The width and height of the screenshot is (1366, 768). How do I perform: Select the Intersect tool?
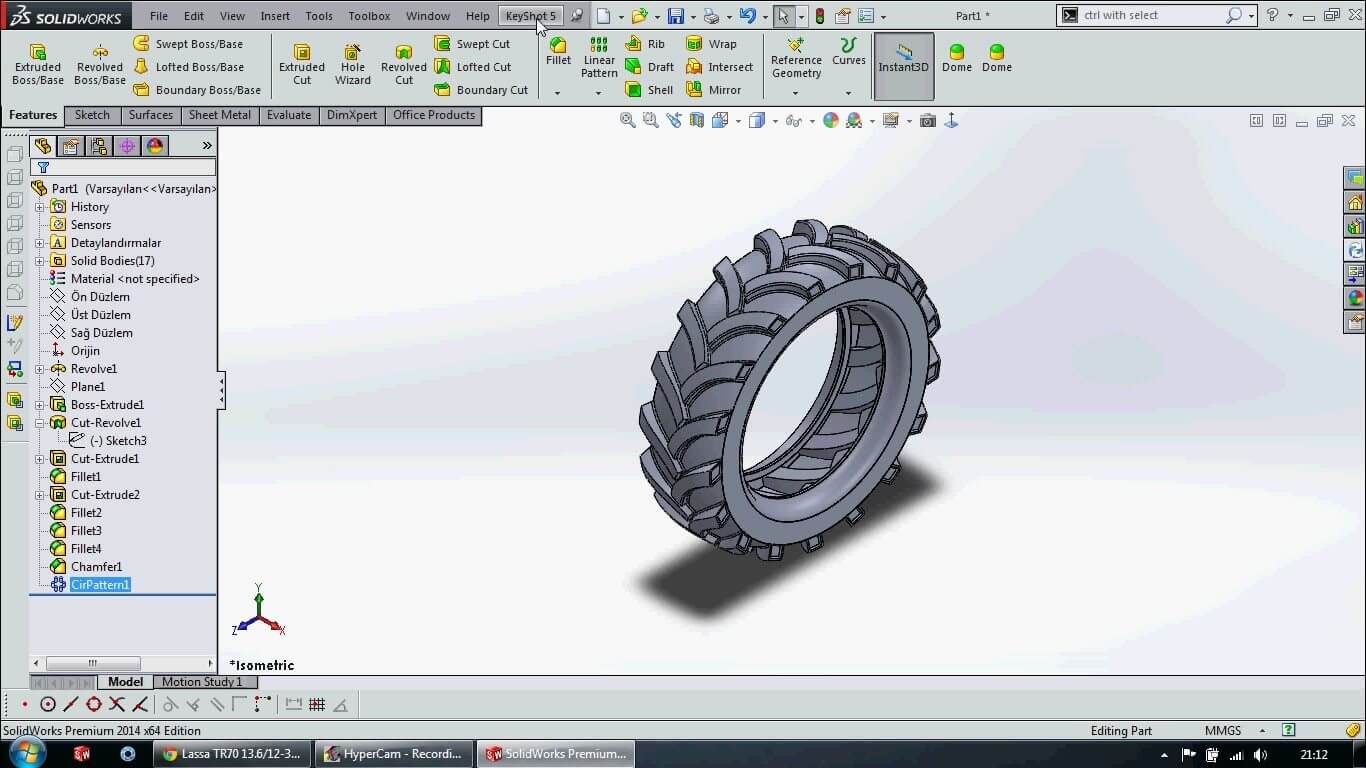(x=719, y=67)
